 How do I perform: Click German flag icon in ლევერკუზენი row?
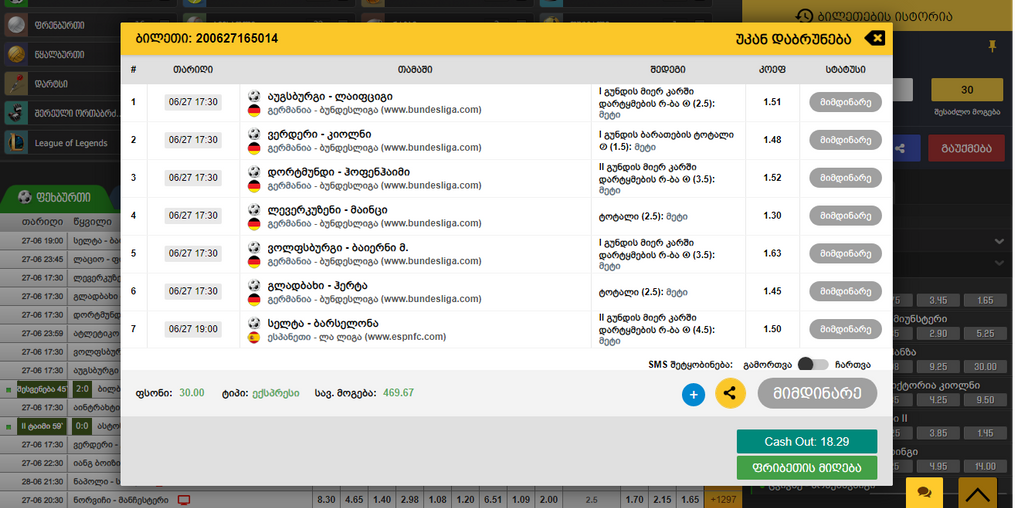[x=254, y=224]
